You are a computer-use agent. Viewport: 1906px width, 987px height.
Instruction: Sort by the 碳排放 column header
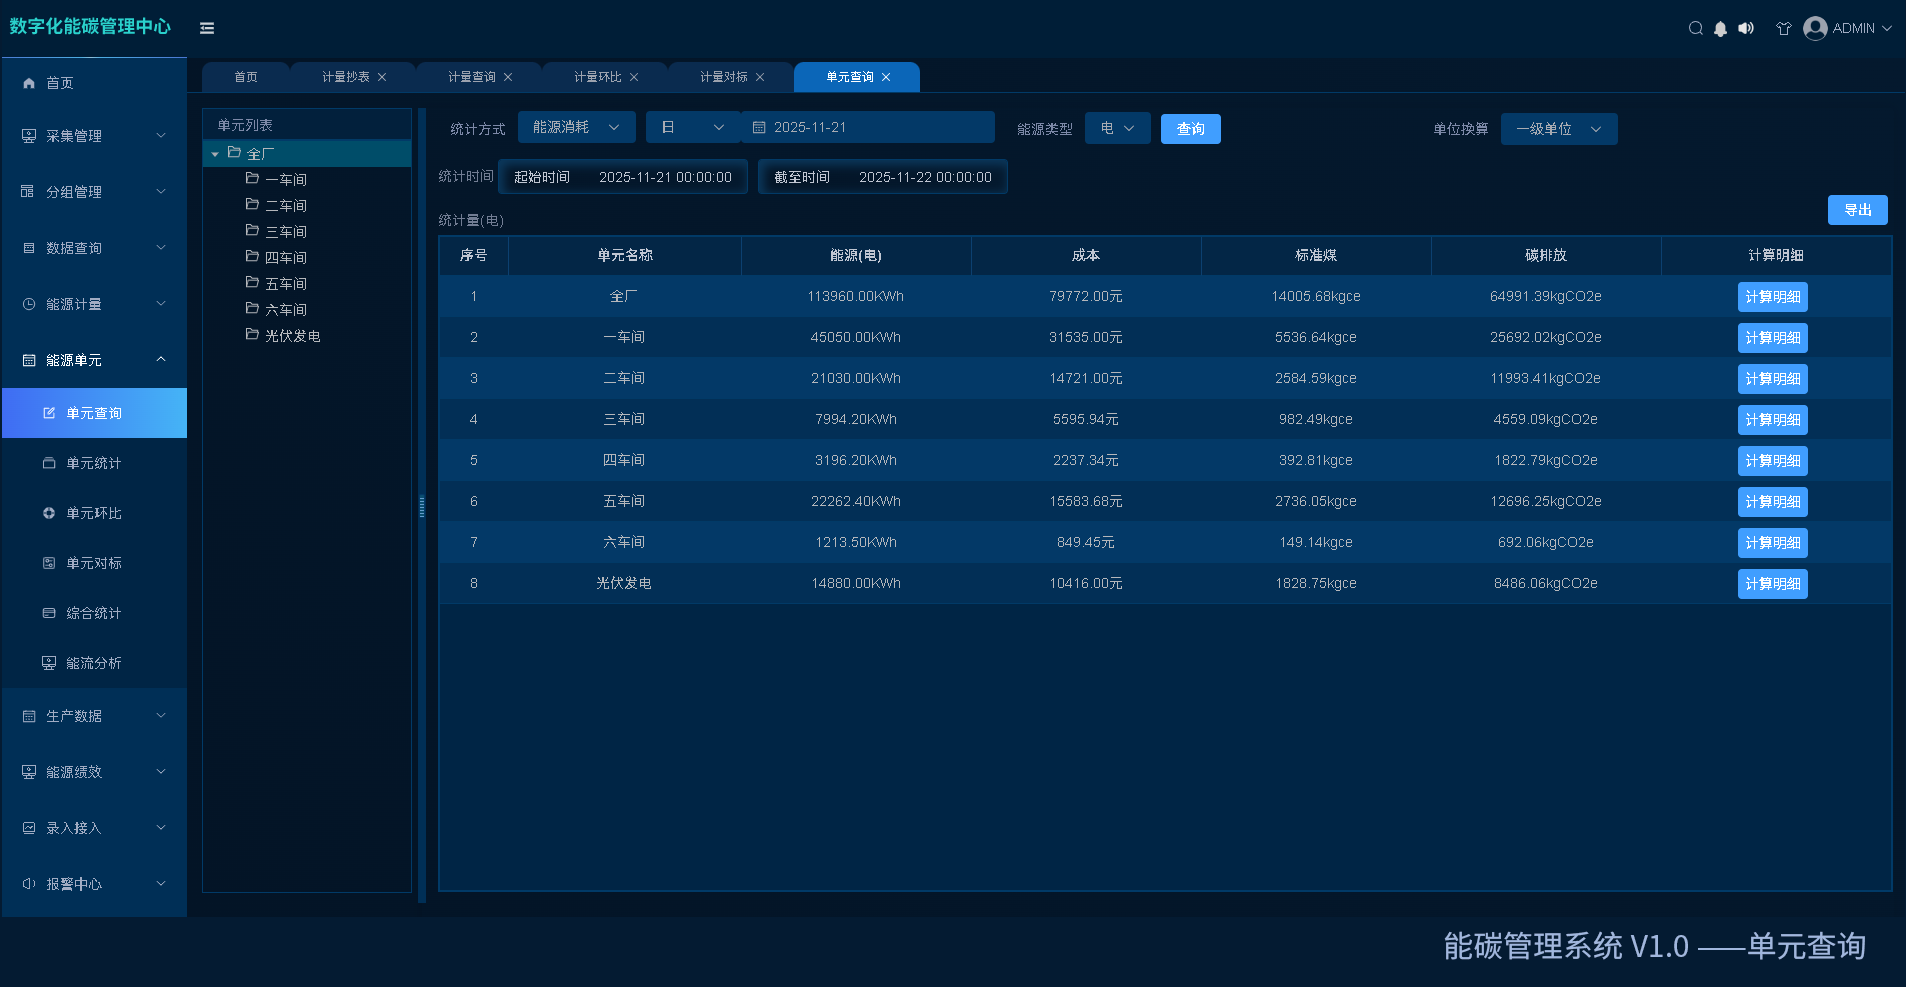[x=1546, y=256]
